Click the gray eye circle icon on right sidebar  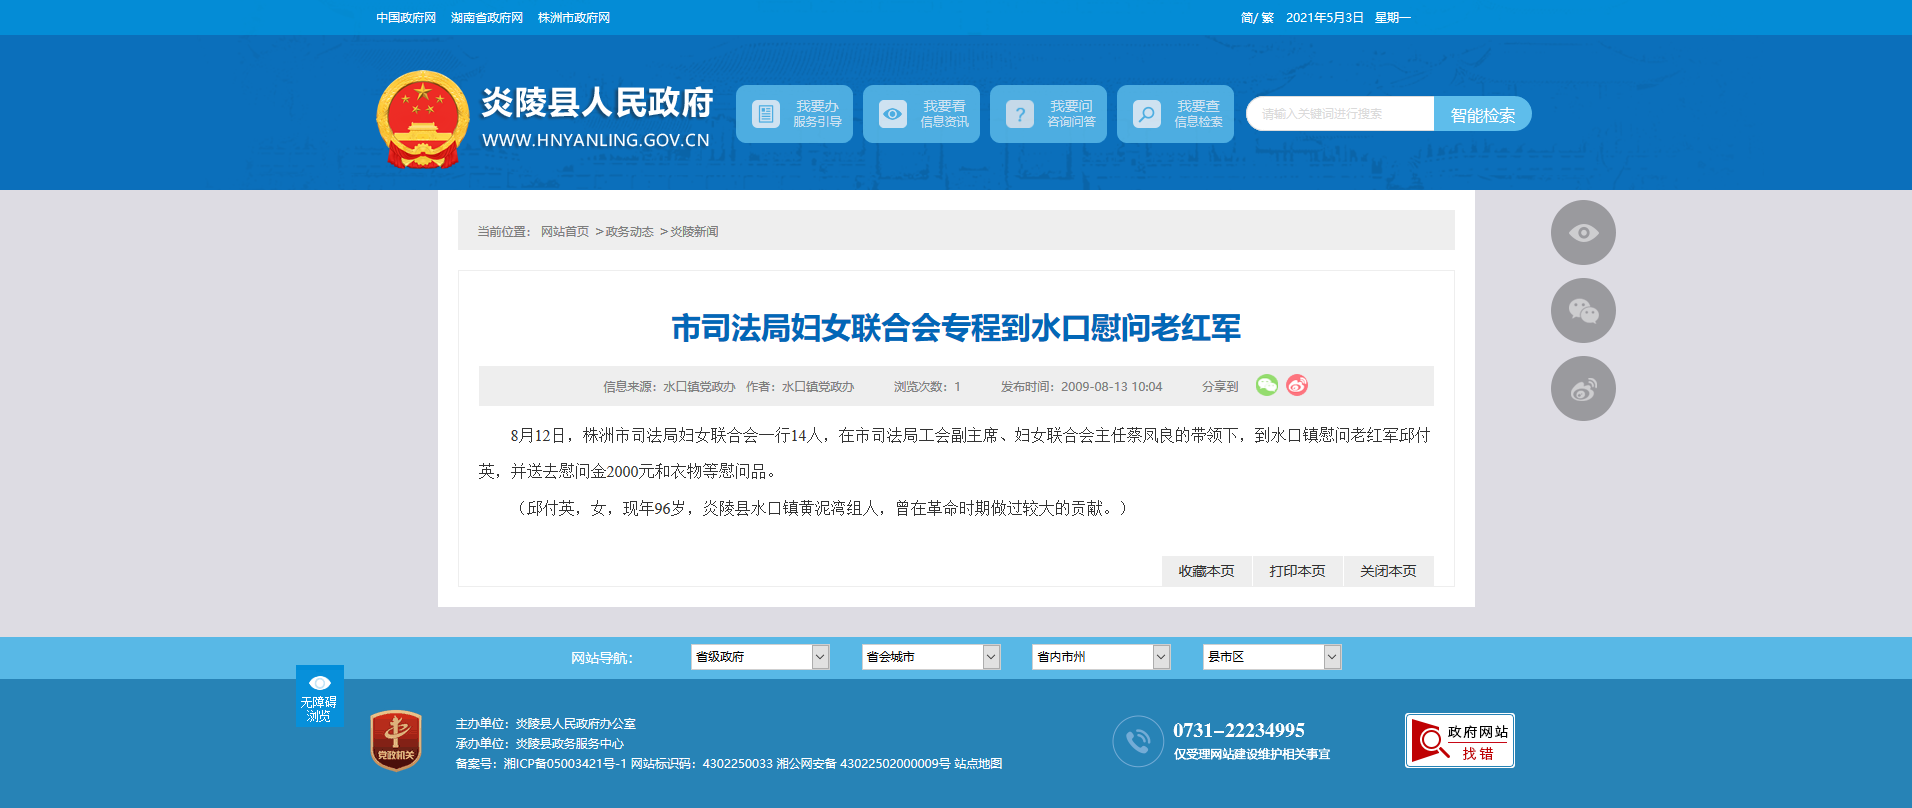click(x=1582, y=233)
